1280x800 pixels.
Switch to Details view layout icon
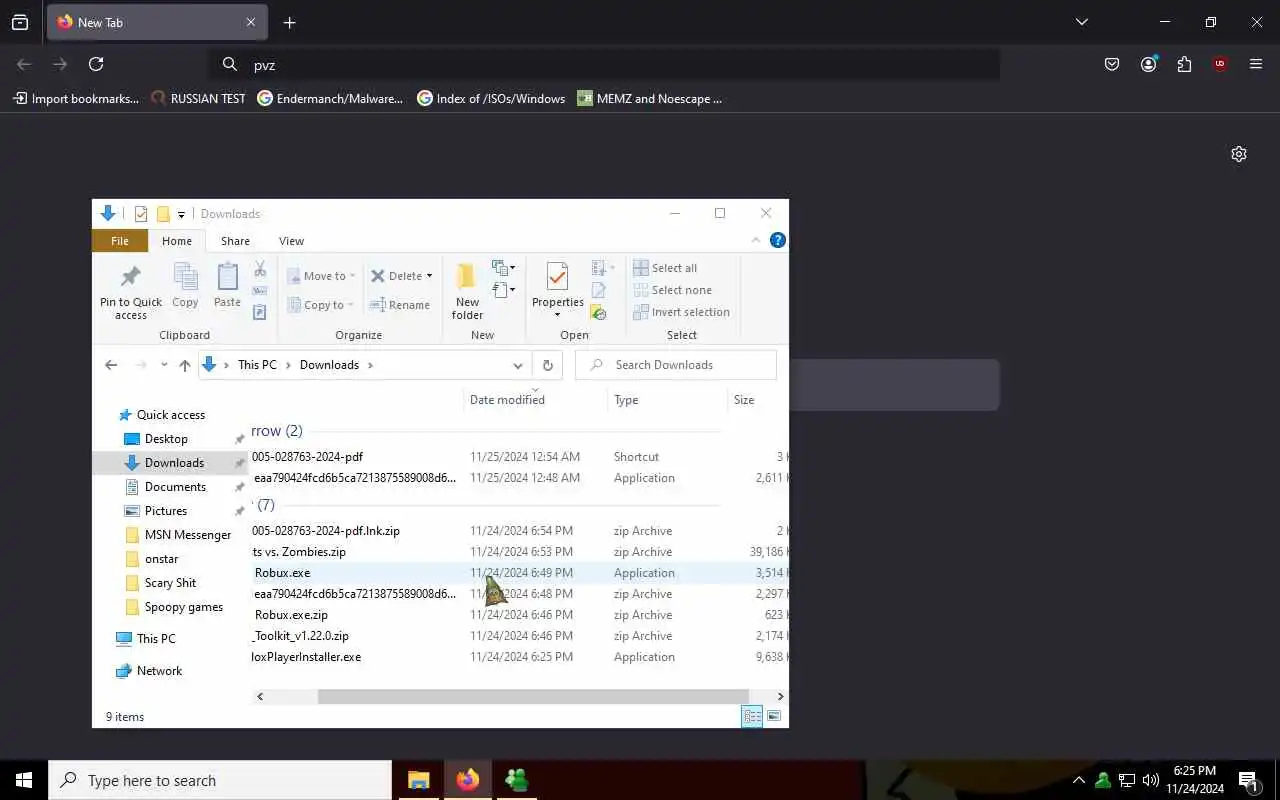coord(752,716)
